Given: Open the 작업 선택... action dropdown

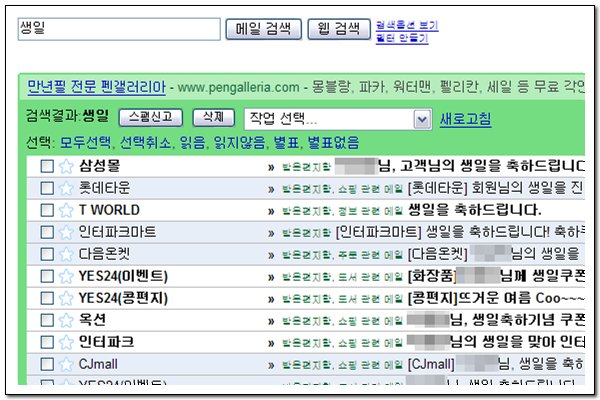Looking at the screenshot, I should 338,119.
